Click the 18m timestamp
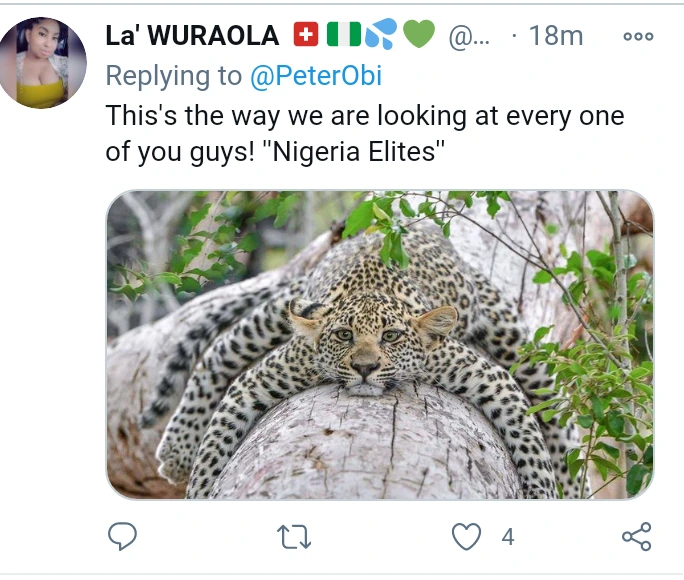Image resolution: width=684 pixels, height=580 pixels. [x=555, y=36]
